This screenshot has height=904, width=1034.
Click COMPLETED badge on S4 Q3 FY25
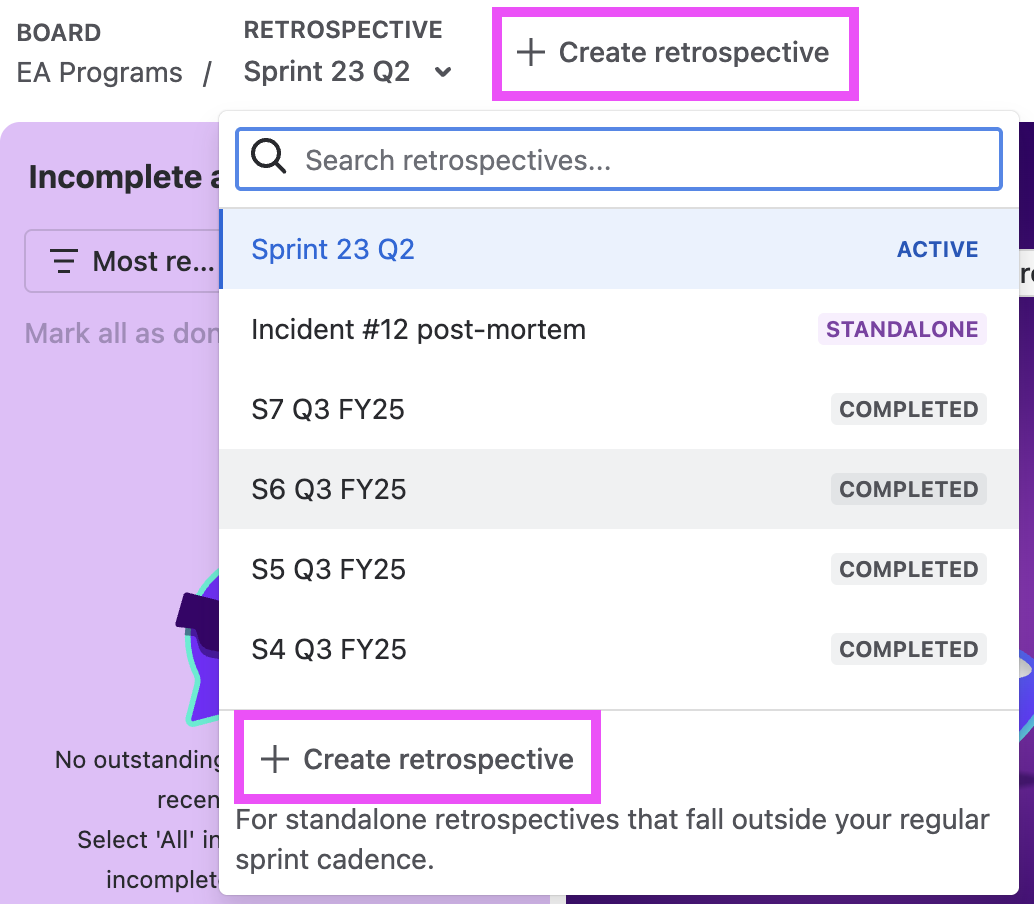point(909,649)
